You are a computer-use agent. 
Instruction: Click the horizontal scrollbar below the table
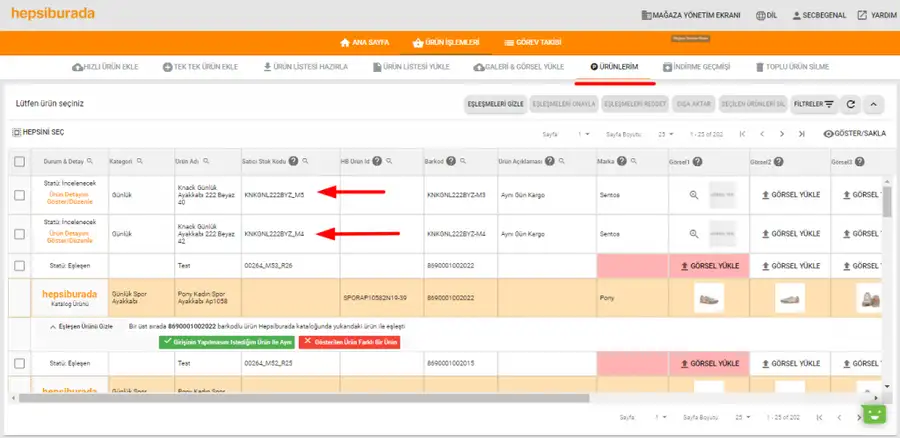pyautogui.click(x=304, y=398)
